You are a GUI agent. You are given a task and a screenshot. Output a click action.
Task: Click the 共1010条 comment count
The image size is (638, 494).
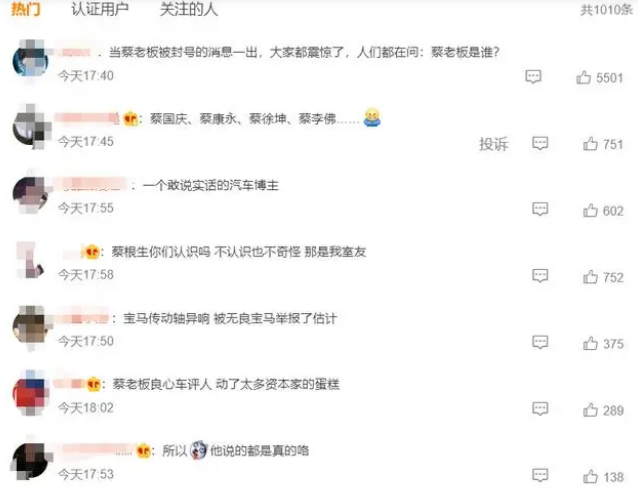606,10
